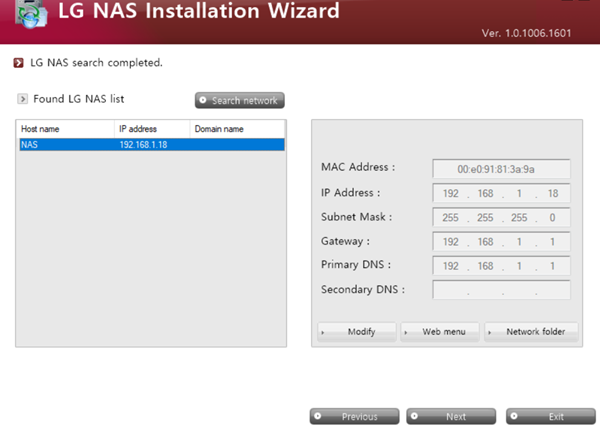Click the IP address column header
Image resolution: width=600 pixels, height=427 pixels.
click(x=152, y=129)
